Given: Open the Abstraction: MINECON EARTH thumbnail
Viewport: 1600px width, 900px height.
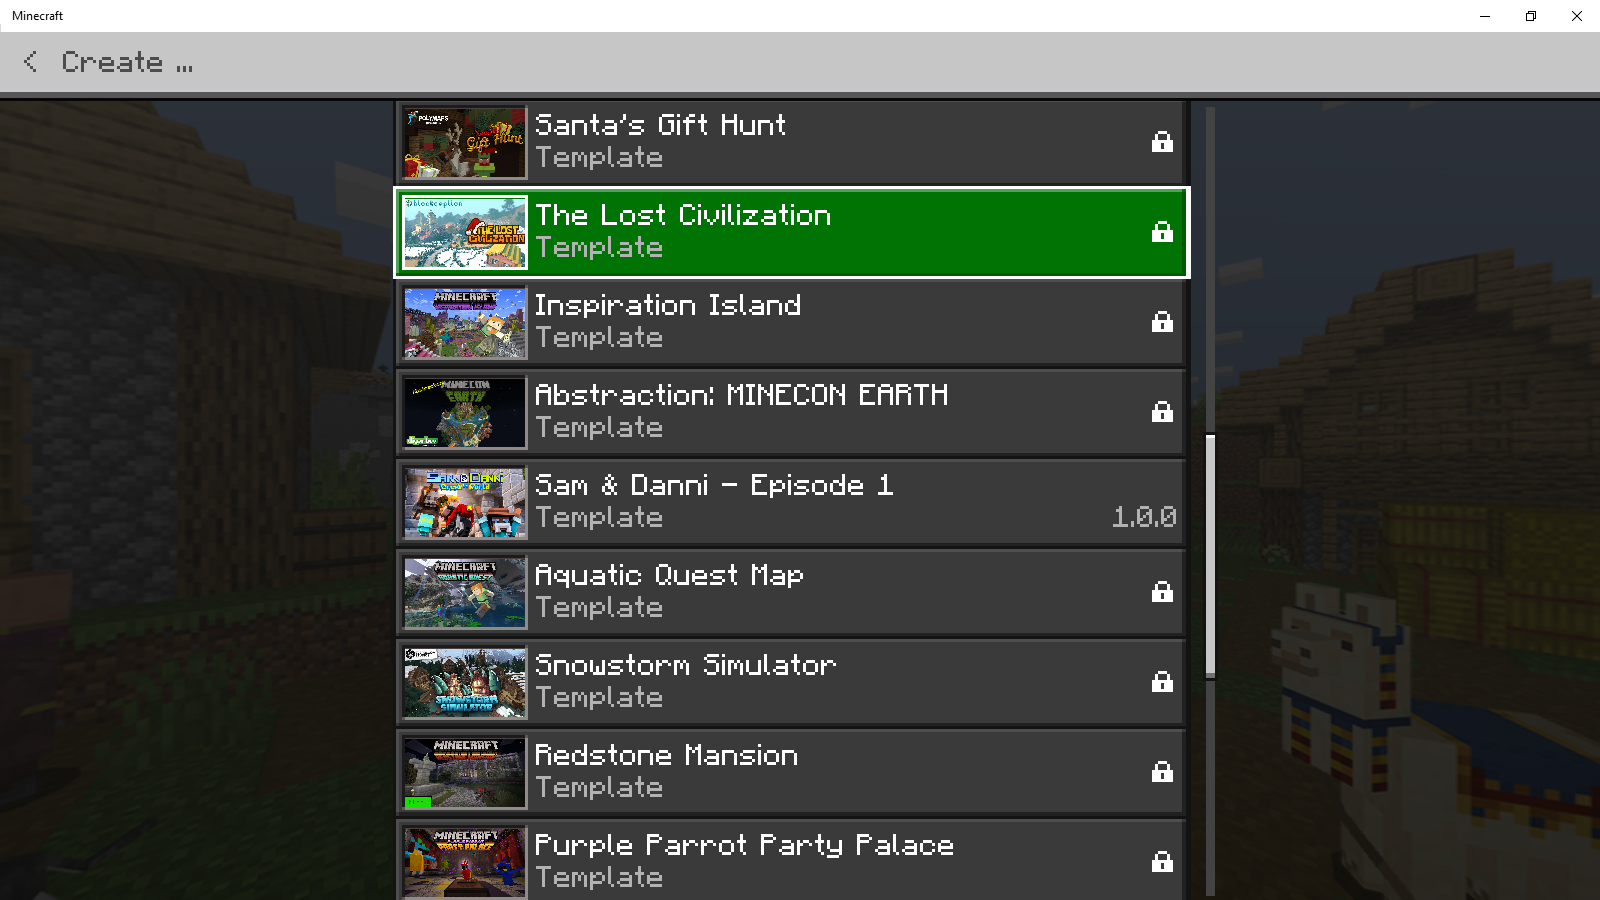Looking at the screenshot, I should click(x=465, y=412).
